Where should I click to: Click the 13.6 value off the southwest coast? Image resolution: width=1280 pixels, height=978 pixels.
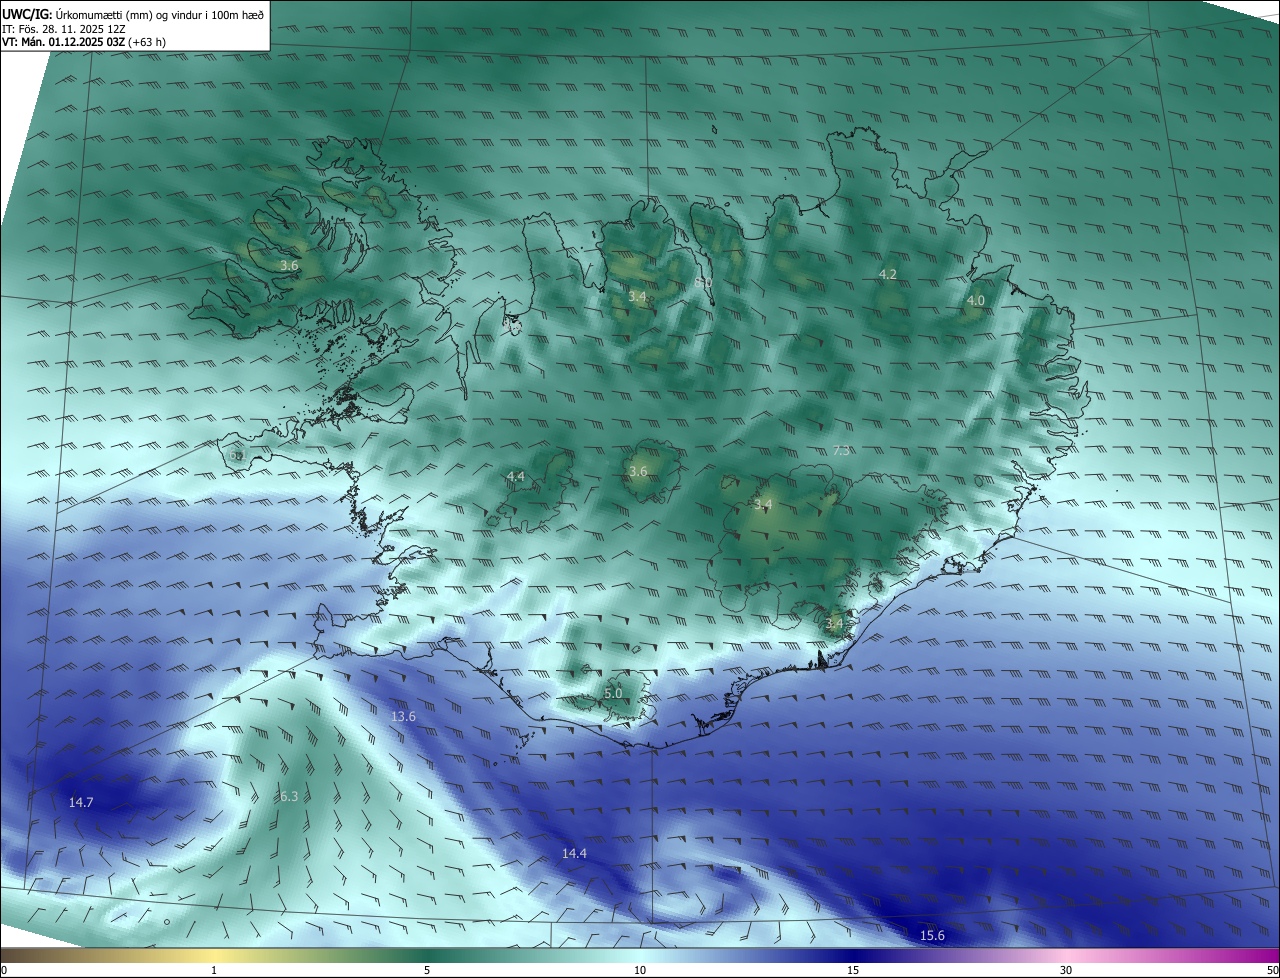(403, 717)
